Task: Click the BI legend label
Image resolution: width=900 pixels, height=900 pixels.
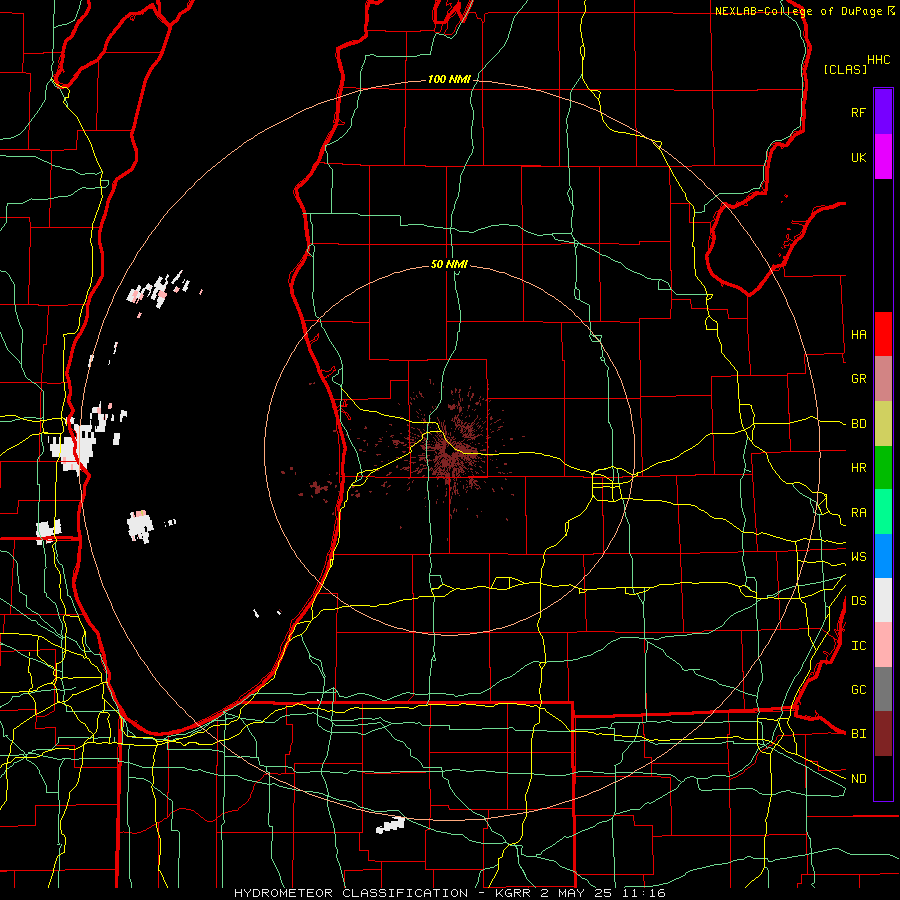Action: click(x=858, y=734)
